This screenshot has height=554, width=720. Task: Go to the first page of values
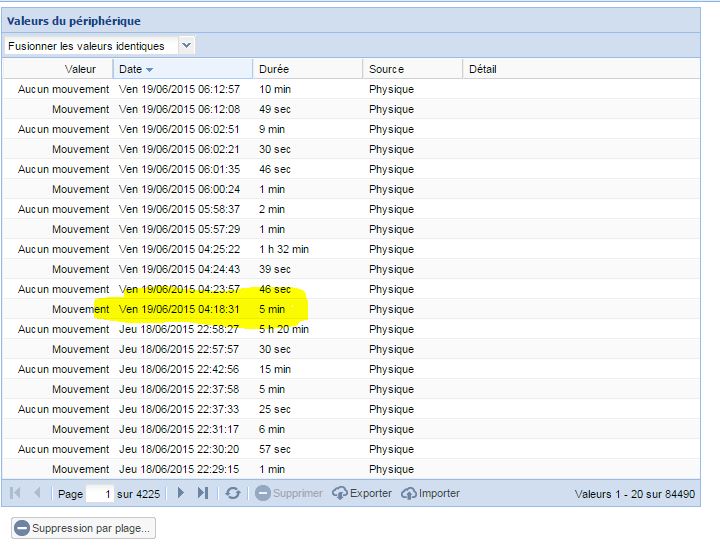15,493
